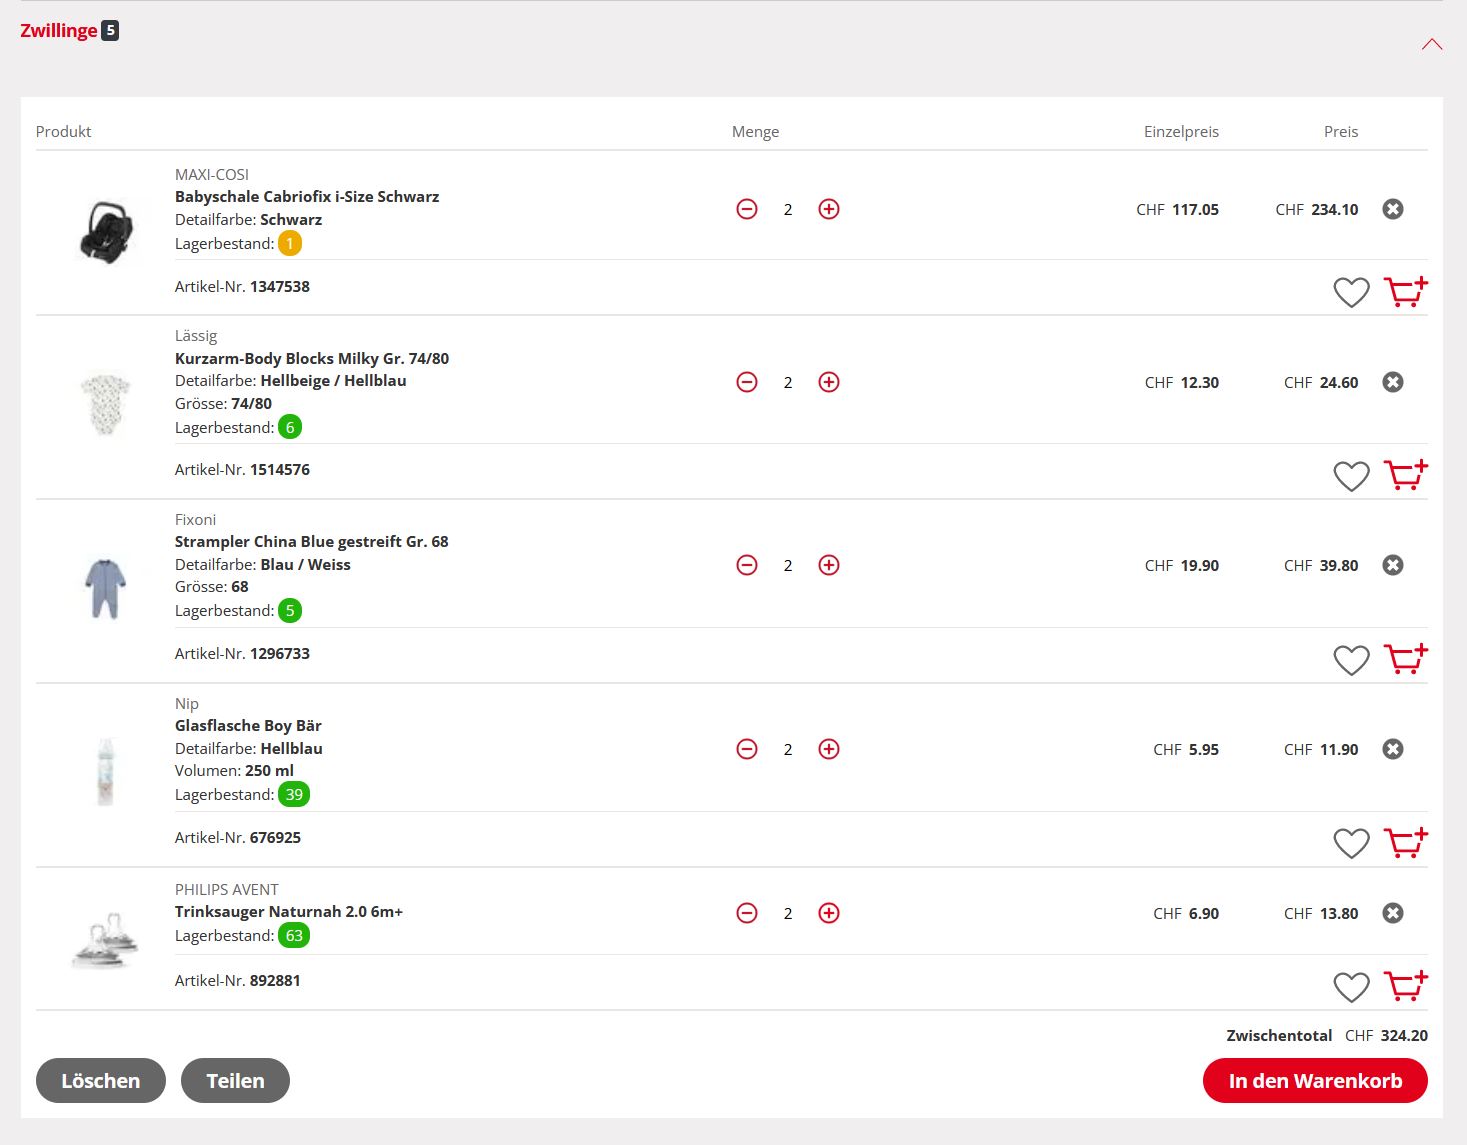Click the green stock badge 63 for Trinksauger

click(x=294, y=936)
